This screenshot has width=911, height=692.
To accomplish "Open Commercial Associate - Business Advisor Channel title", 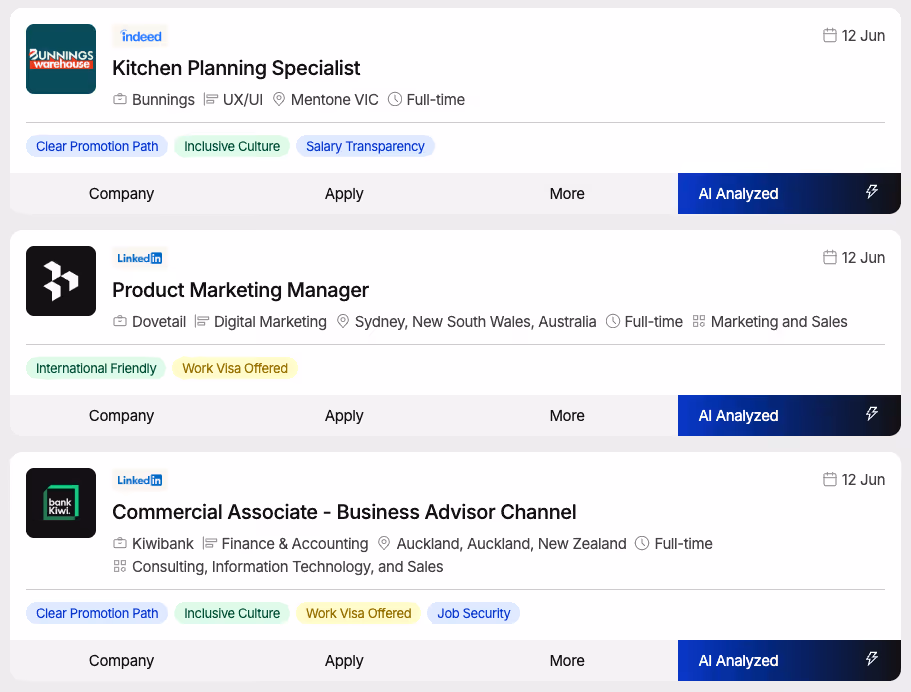I will [x=344, y=512].
